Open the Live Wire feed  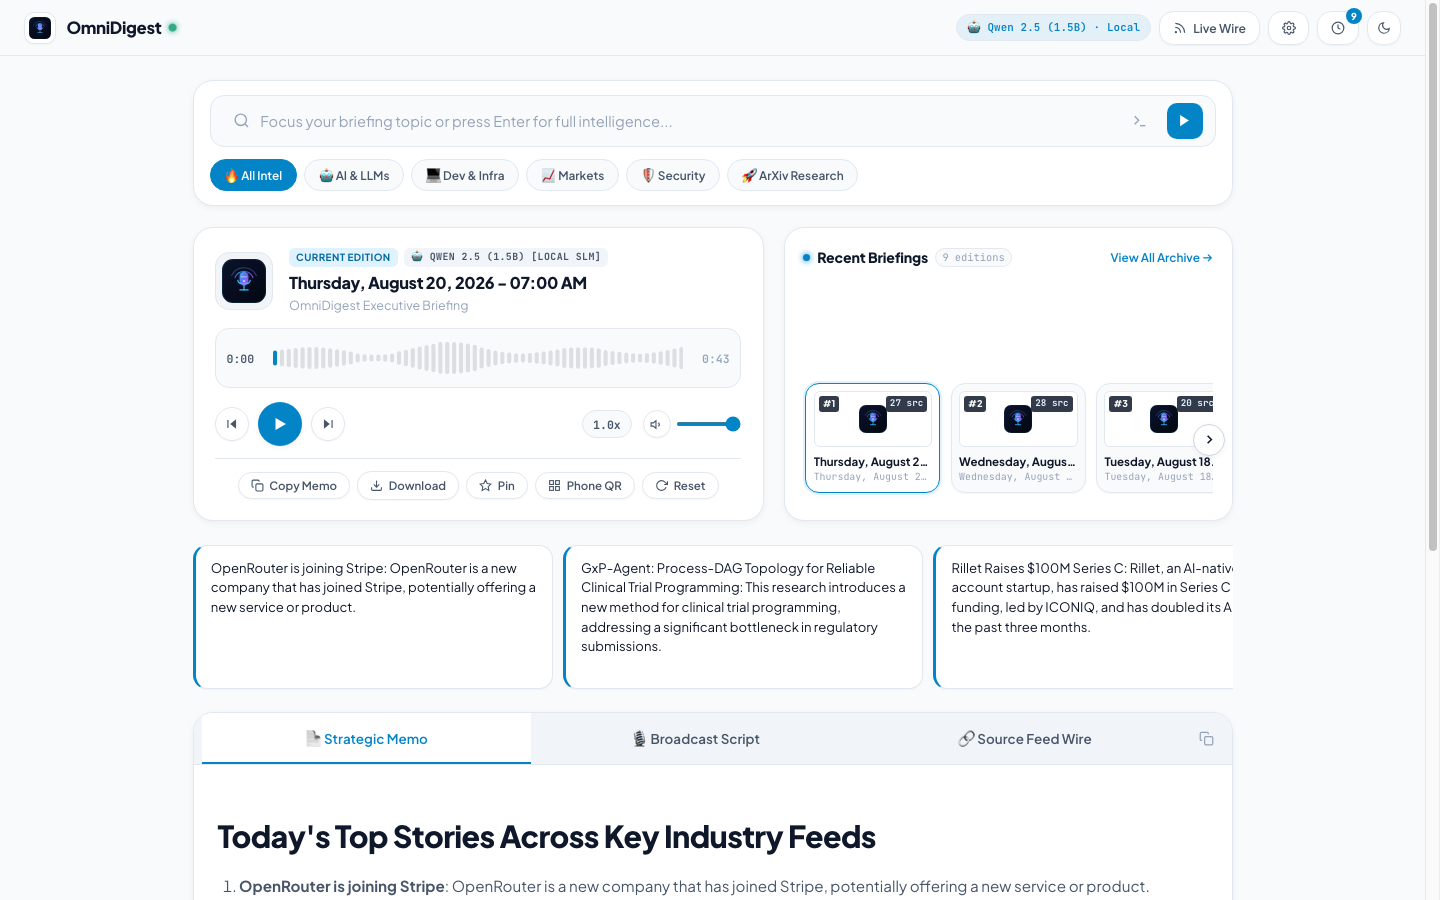[x=1209, y=28]
